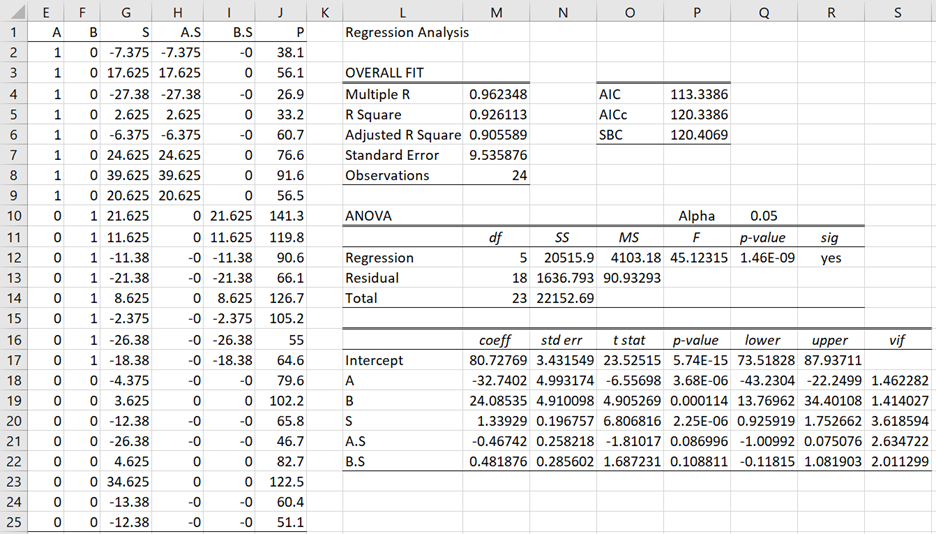Select the Intercept t stat 23.52515
936x534 pixels.
coord(632,360)
